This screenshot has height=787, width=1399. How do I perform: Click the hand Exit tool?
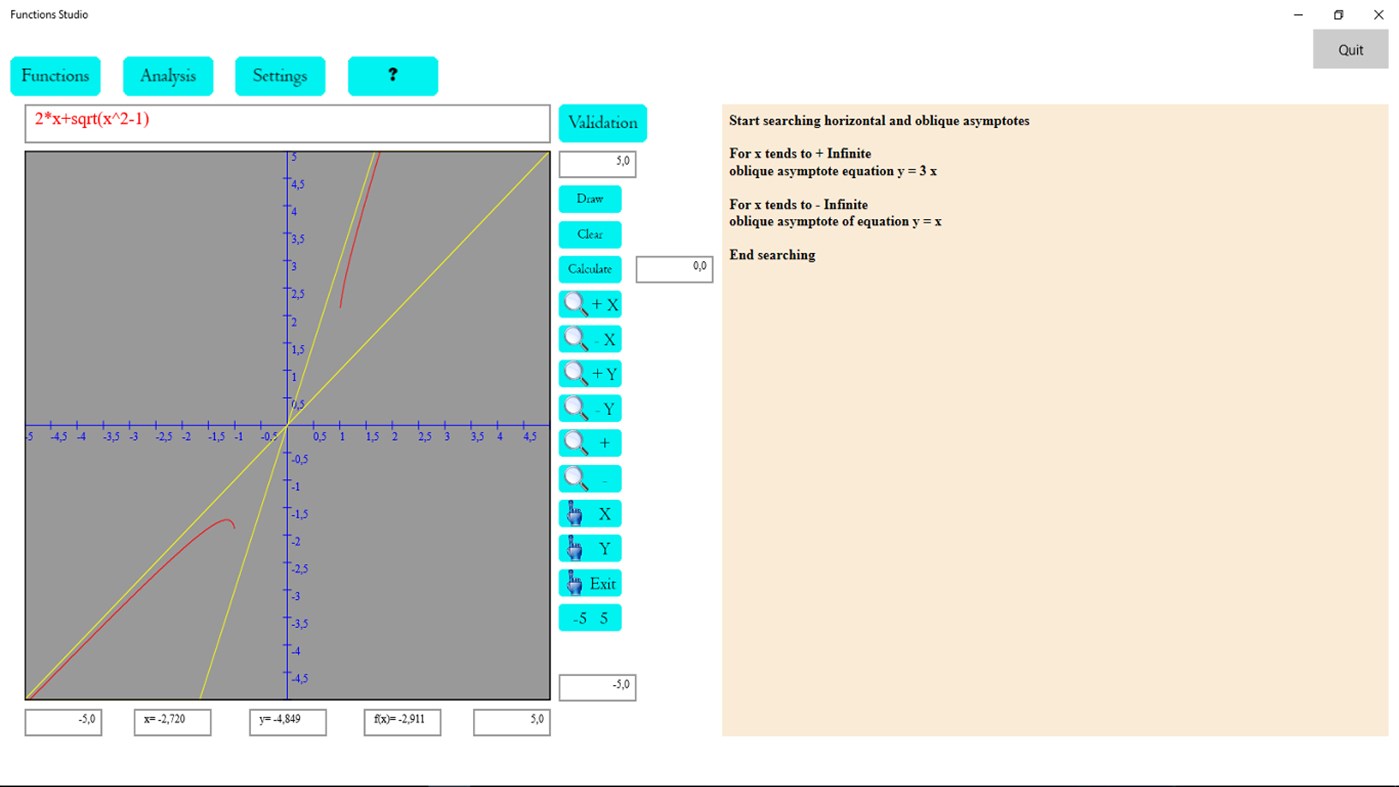[589, 582]
